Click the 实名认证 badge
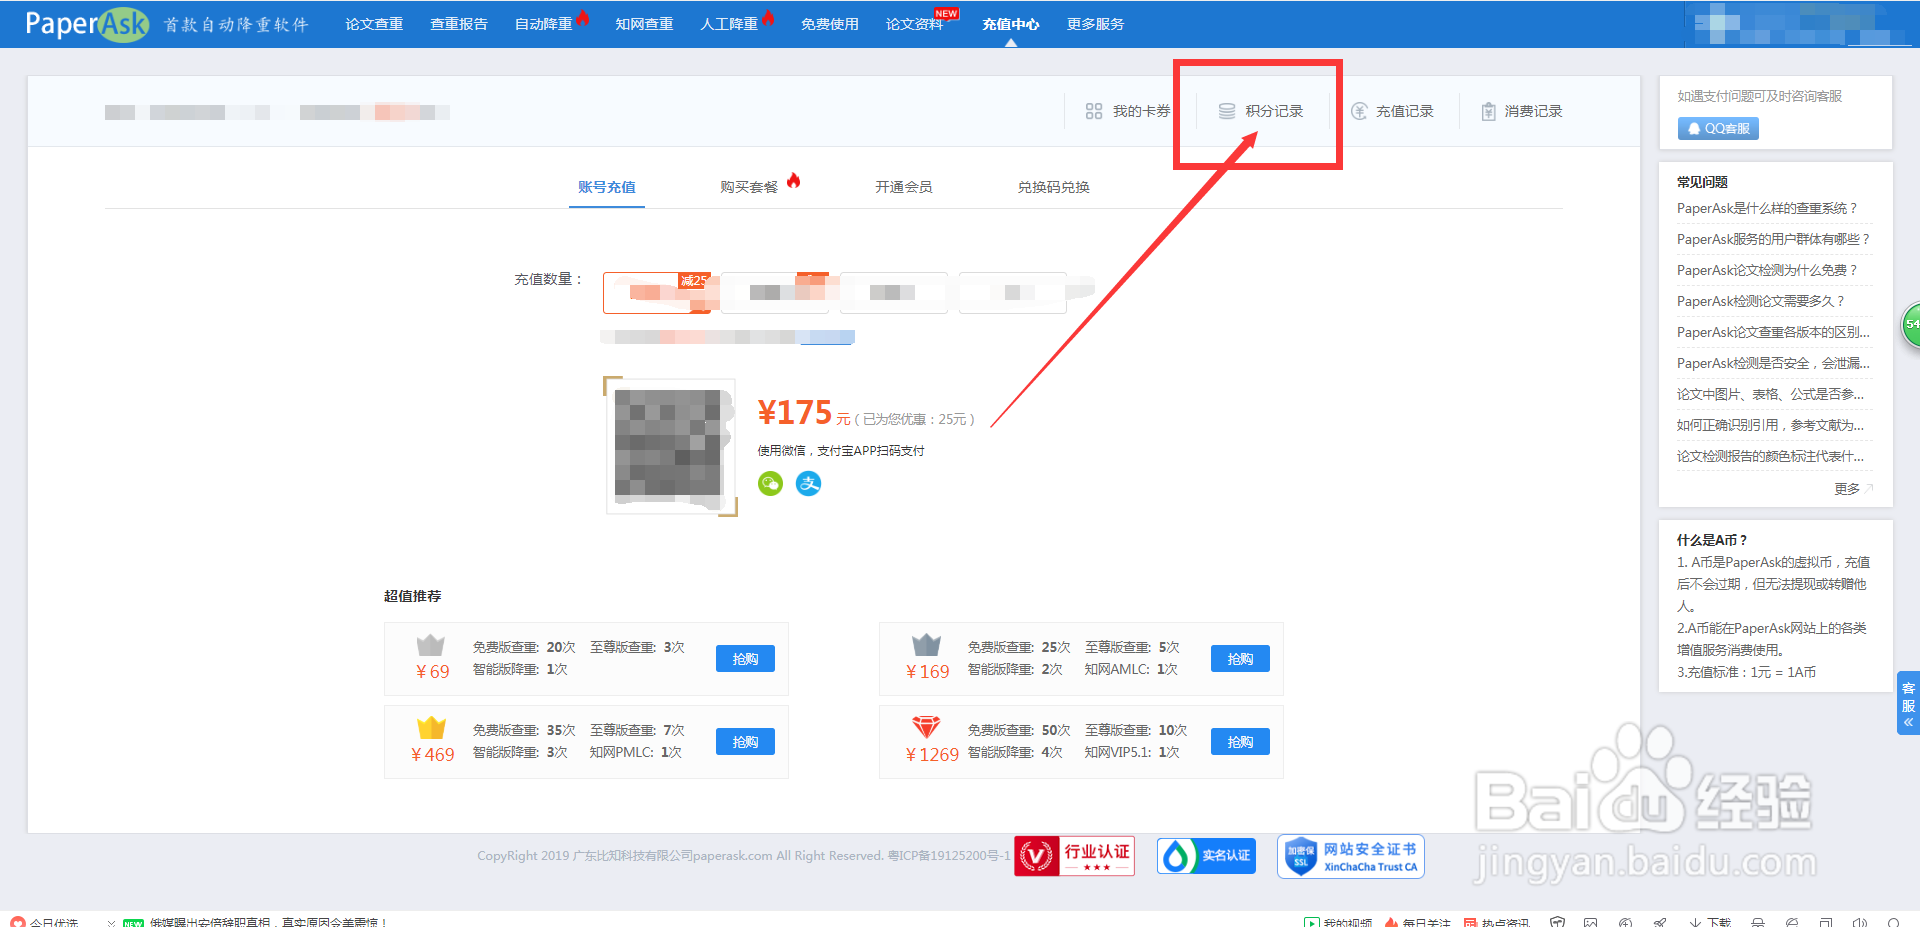The image size is (1920, 927). tap(1207, 856)
